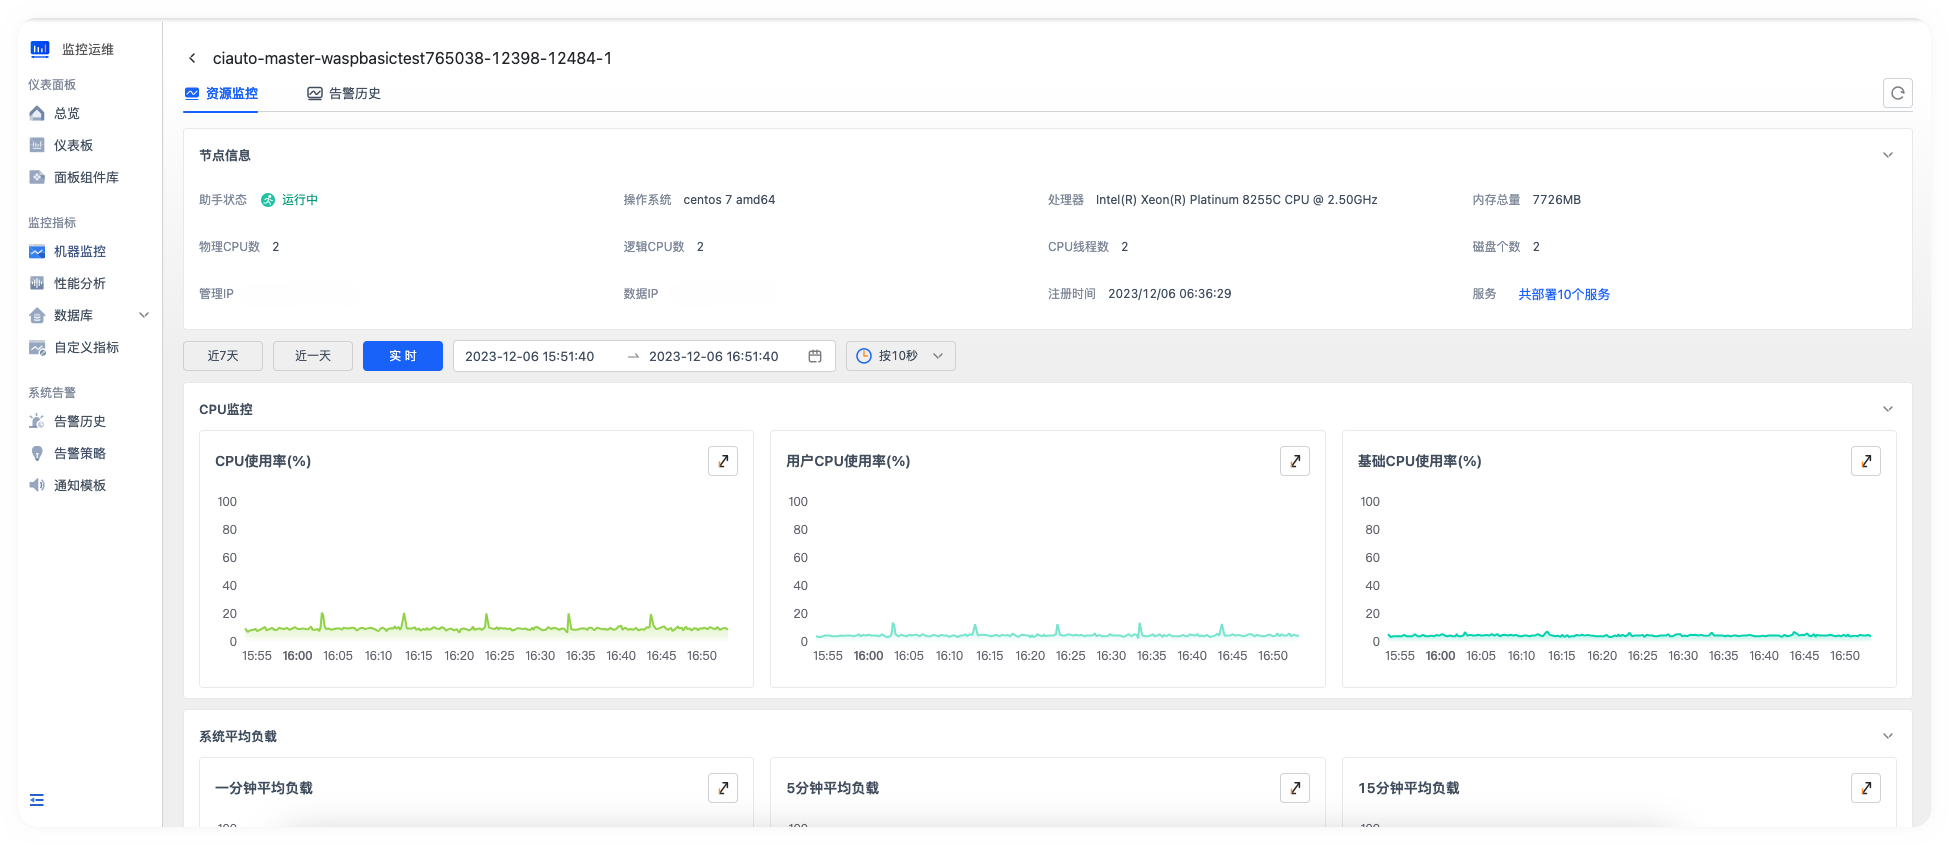The height and width of the screenshot is (845, 1949).
Task: Open the date picker calendar icon
Action: pyautogui.click(x=815, y=357)
